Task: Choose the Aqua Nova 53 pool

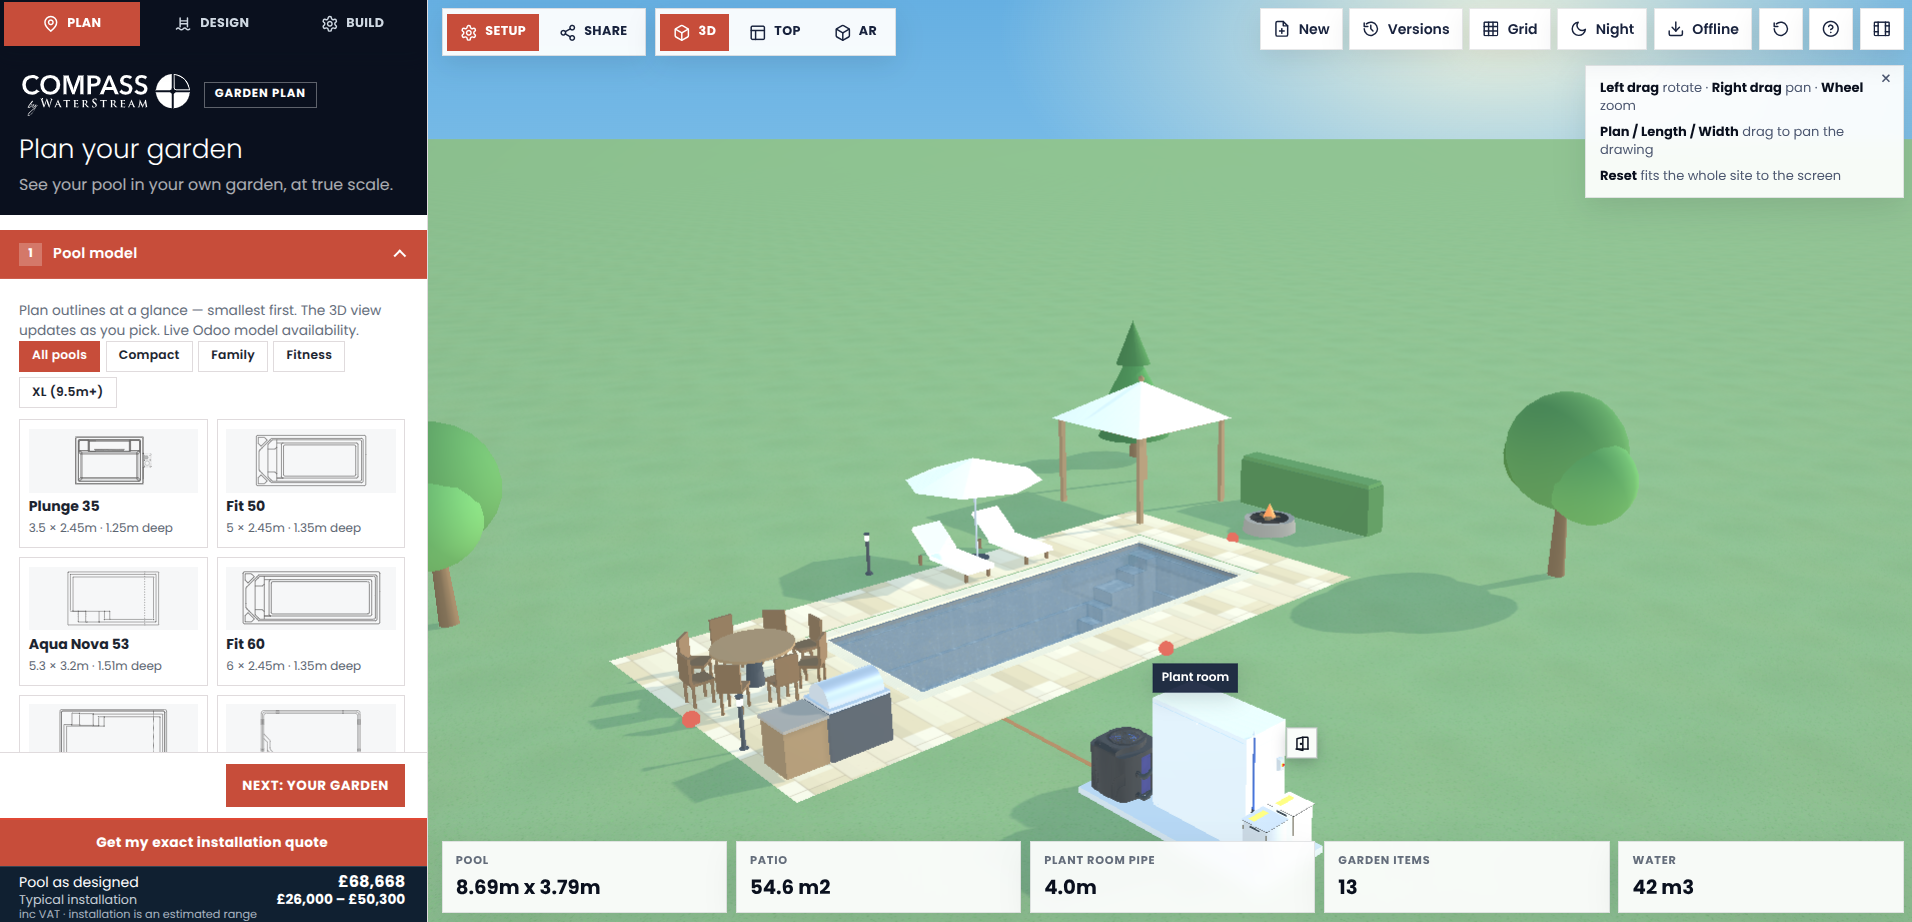Action: tap(113, 621)
